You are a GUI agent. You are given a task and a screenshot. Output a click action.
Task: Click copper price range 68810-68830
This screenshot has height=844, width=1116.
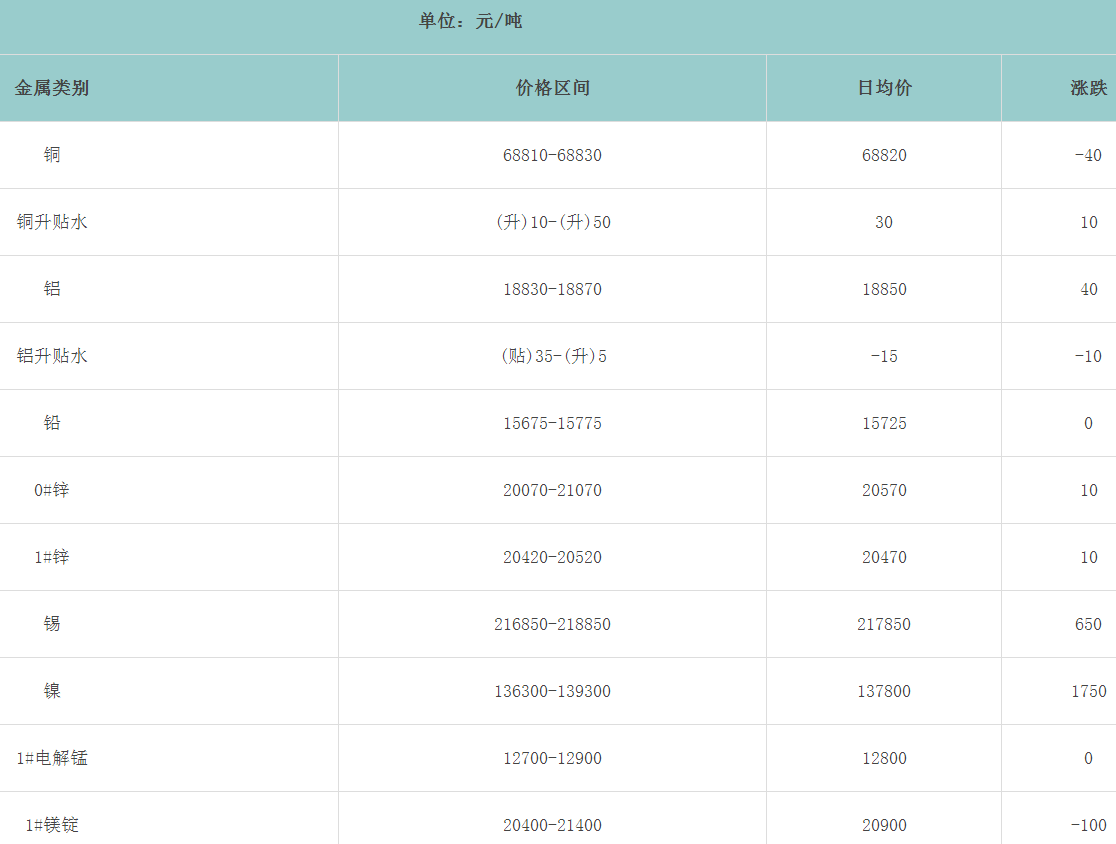pyautogui.click(x=552, y=156)
